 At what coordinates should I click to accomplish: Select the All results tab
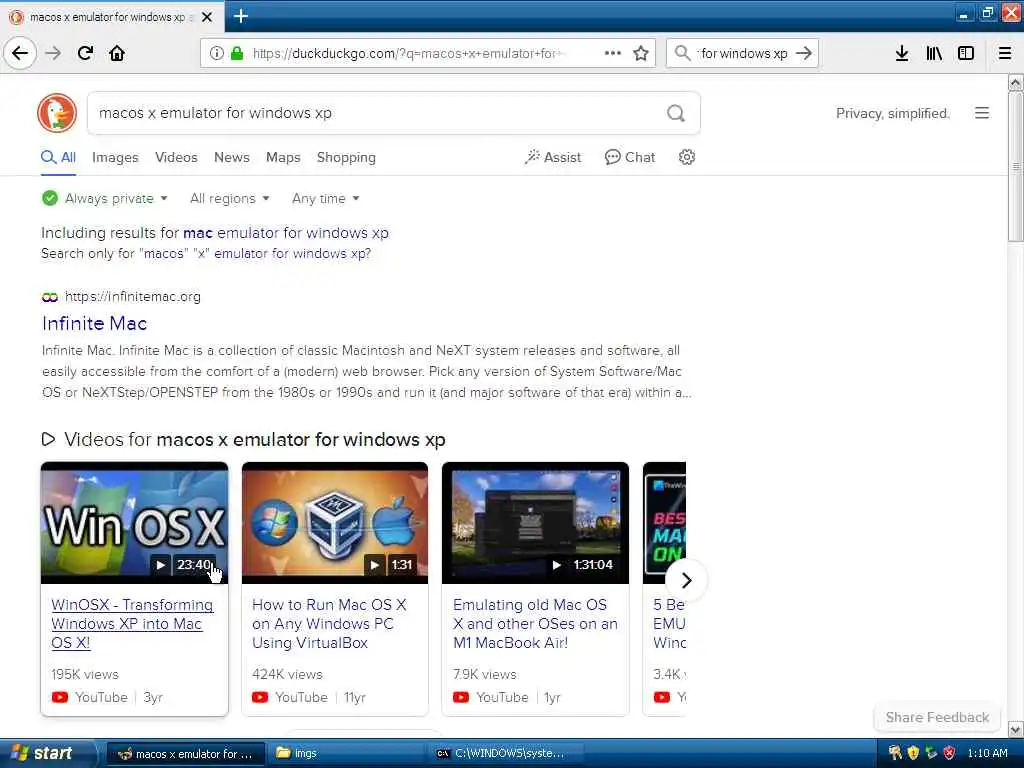tap(58, 157)
